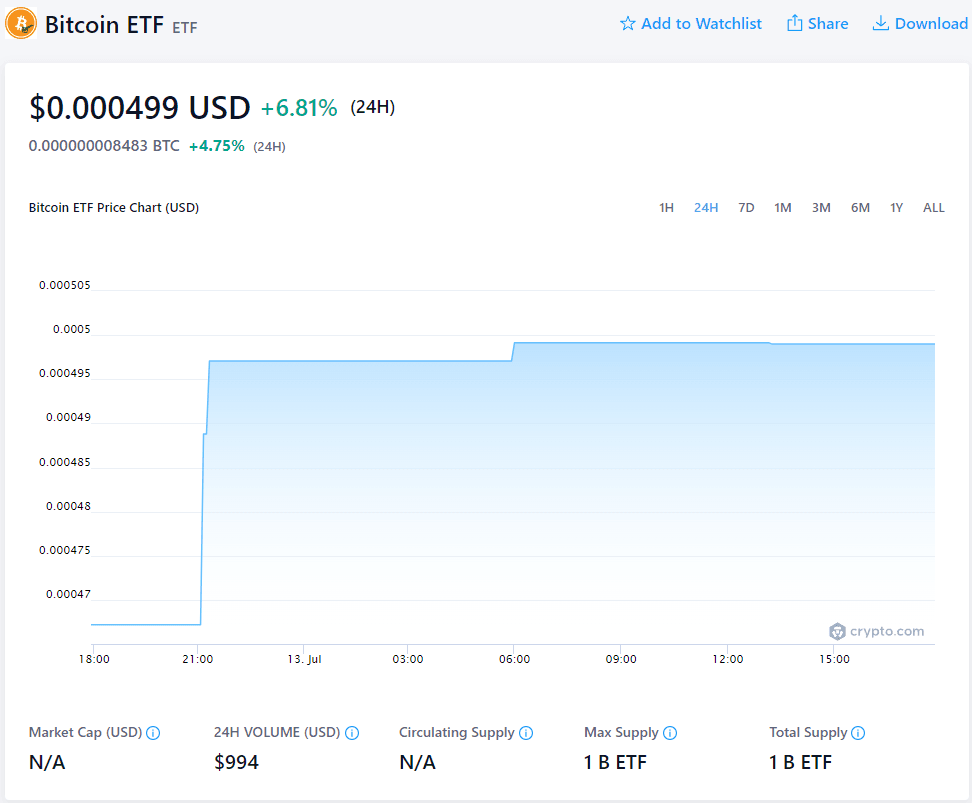The width and height of the screenshot is (972, 803).
Task: Select the 24H chart range
Action: pyautogui.click(x=706, y=208)
